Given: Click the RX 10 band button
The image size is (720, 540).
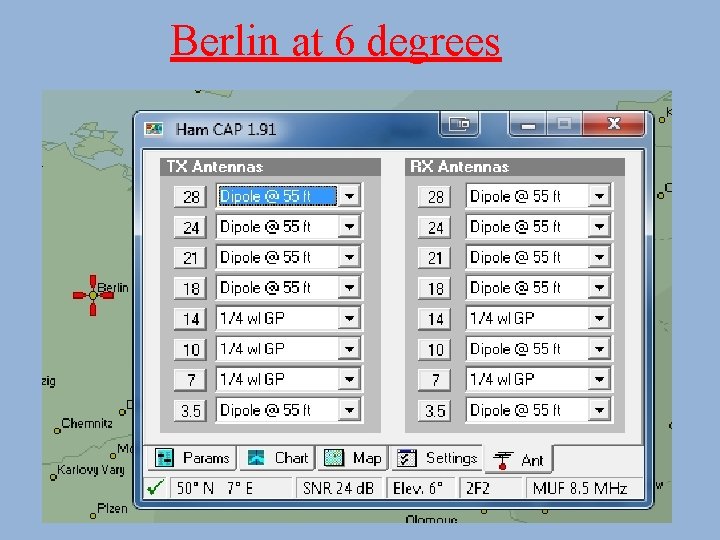Looking at the screenshot, I should tap(434, 349).
